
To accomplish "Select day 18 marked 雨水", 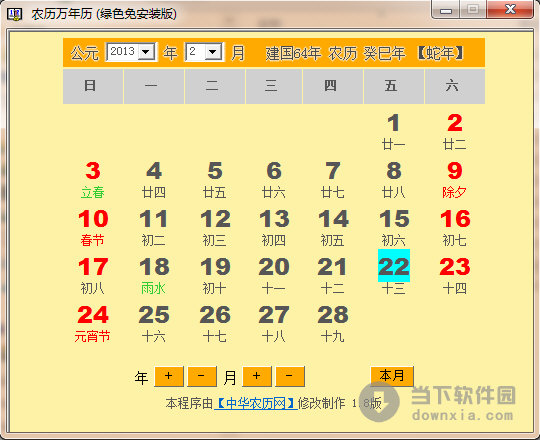I will [x=154, y=276].
